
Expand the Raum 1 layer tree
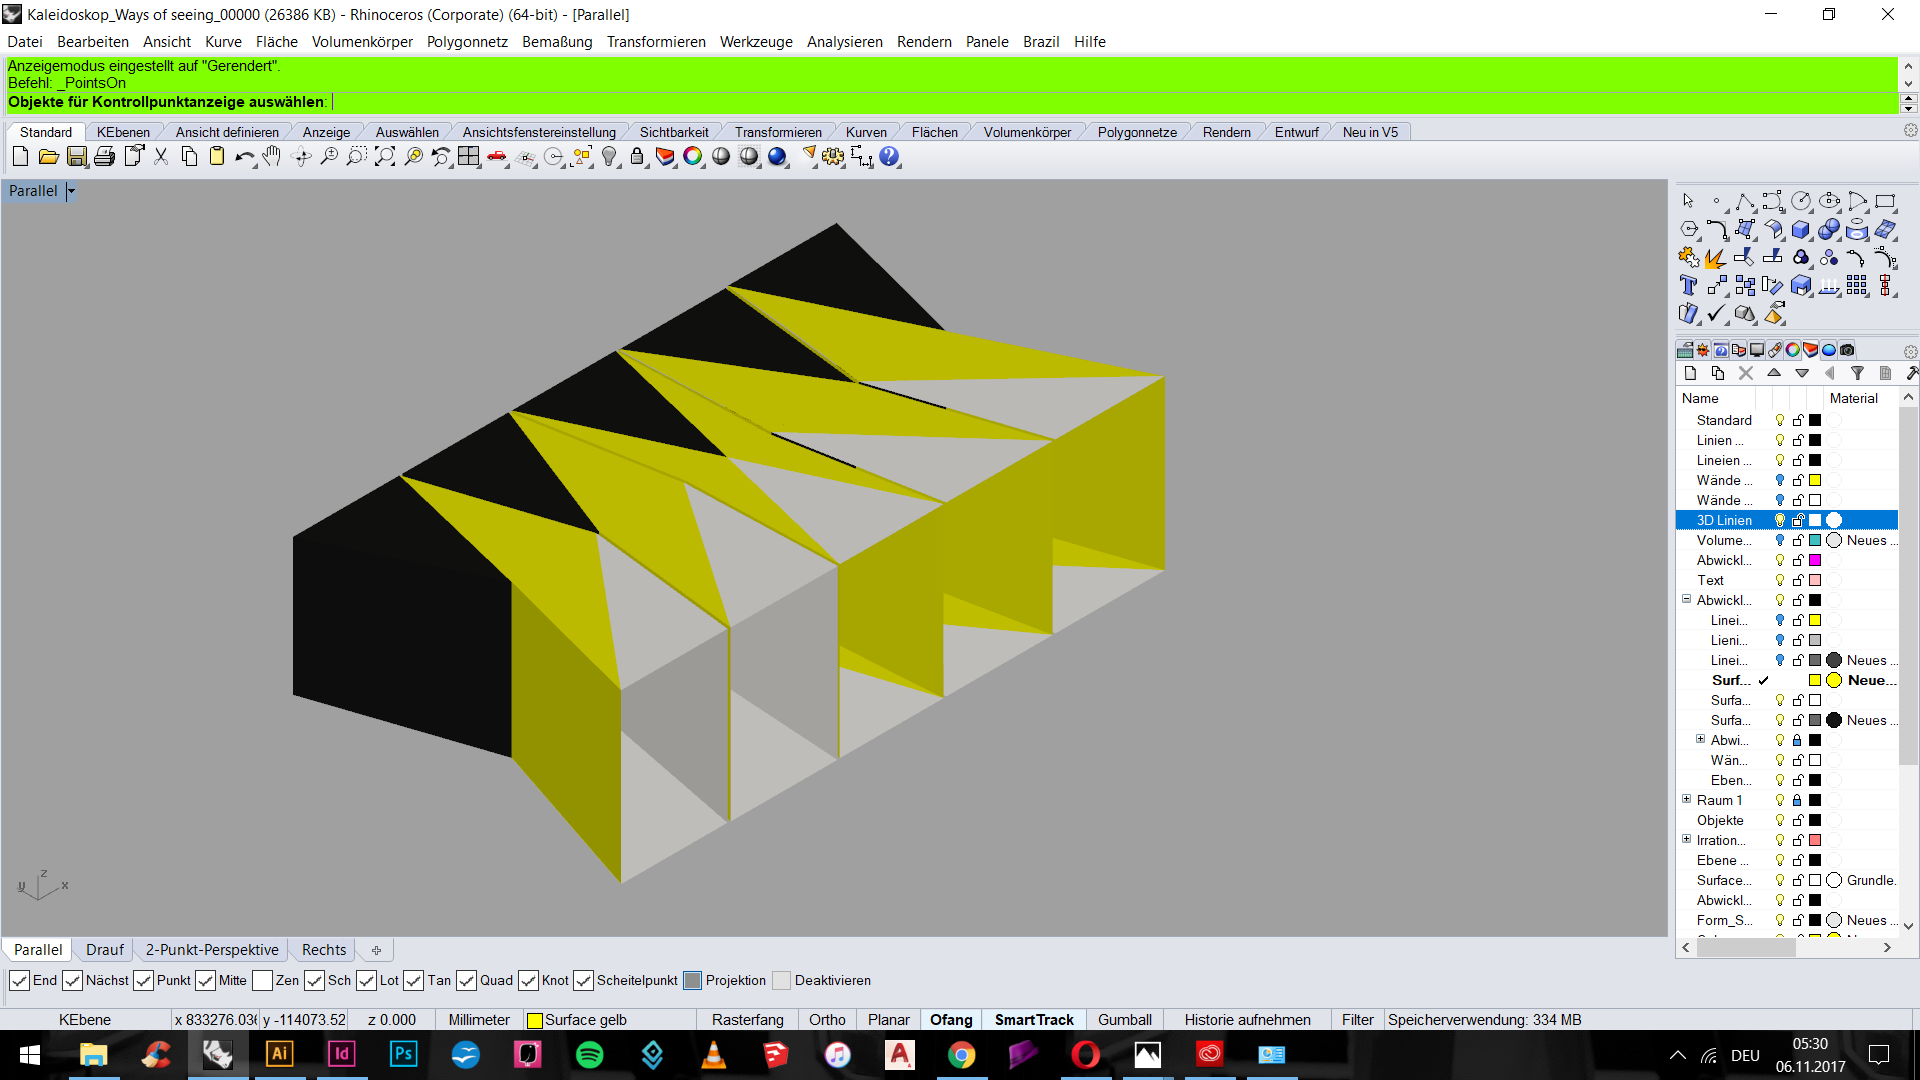click(1686, 800)
